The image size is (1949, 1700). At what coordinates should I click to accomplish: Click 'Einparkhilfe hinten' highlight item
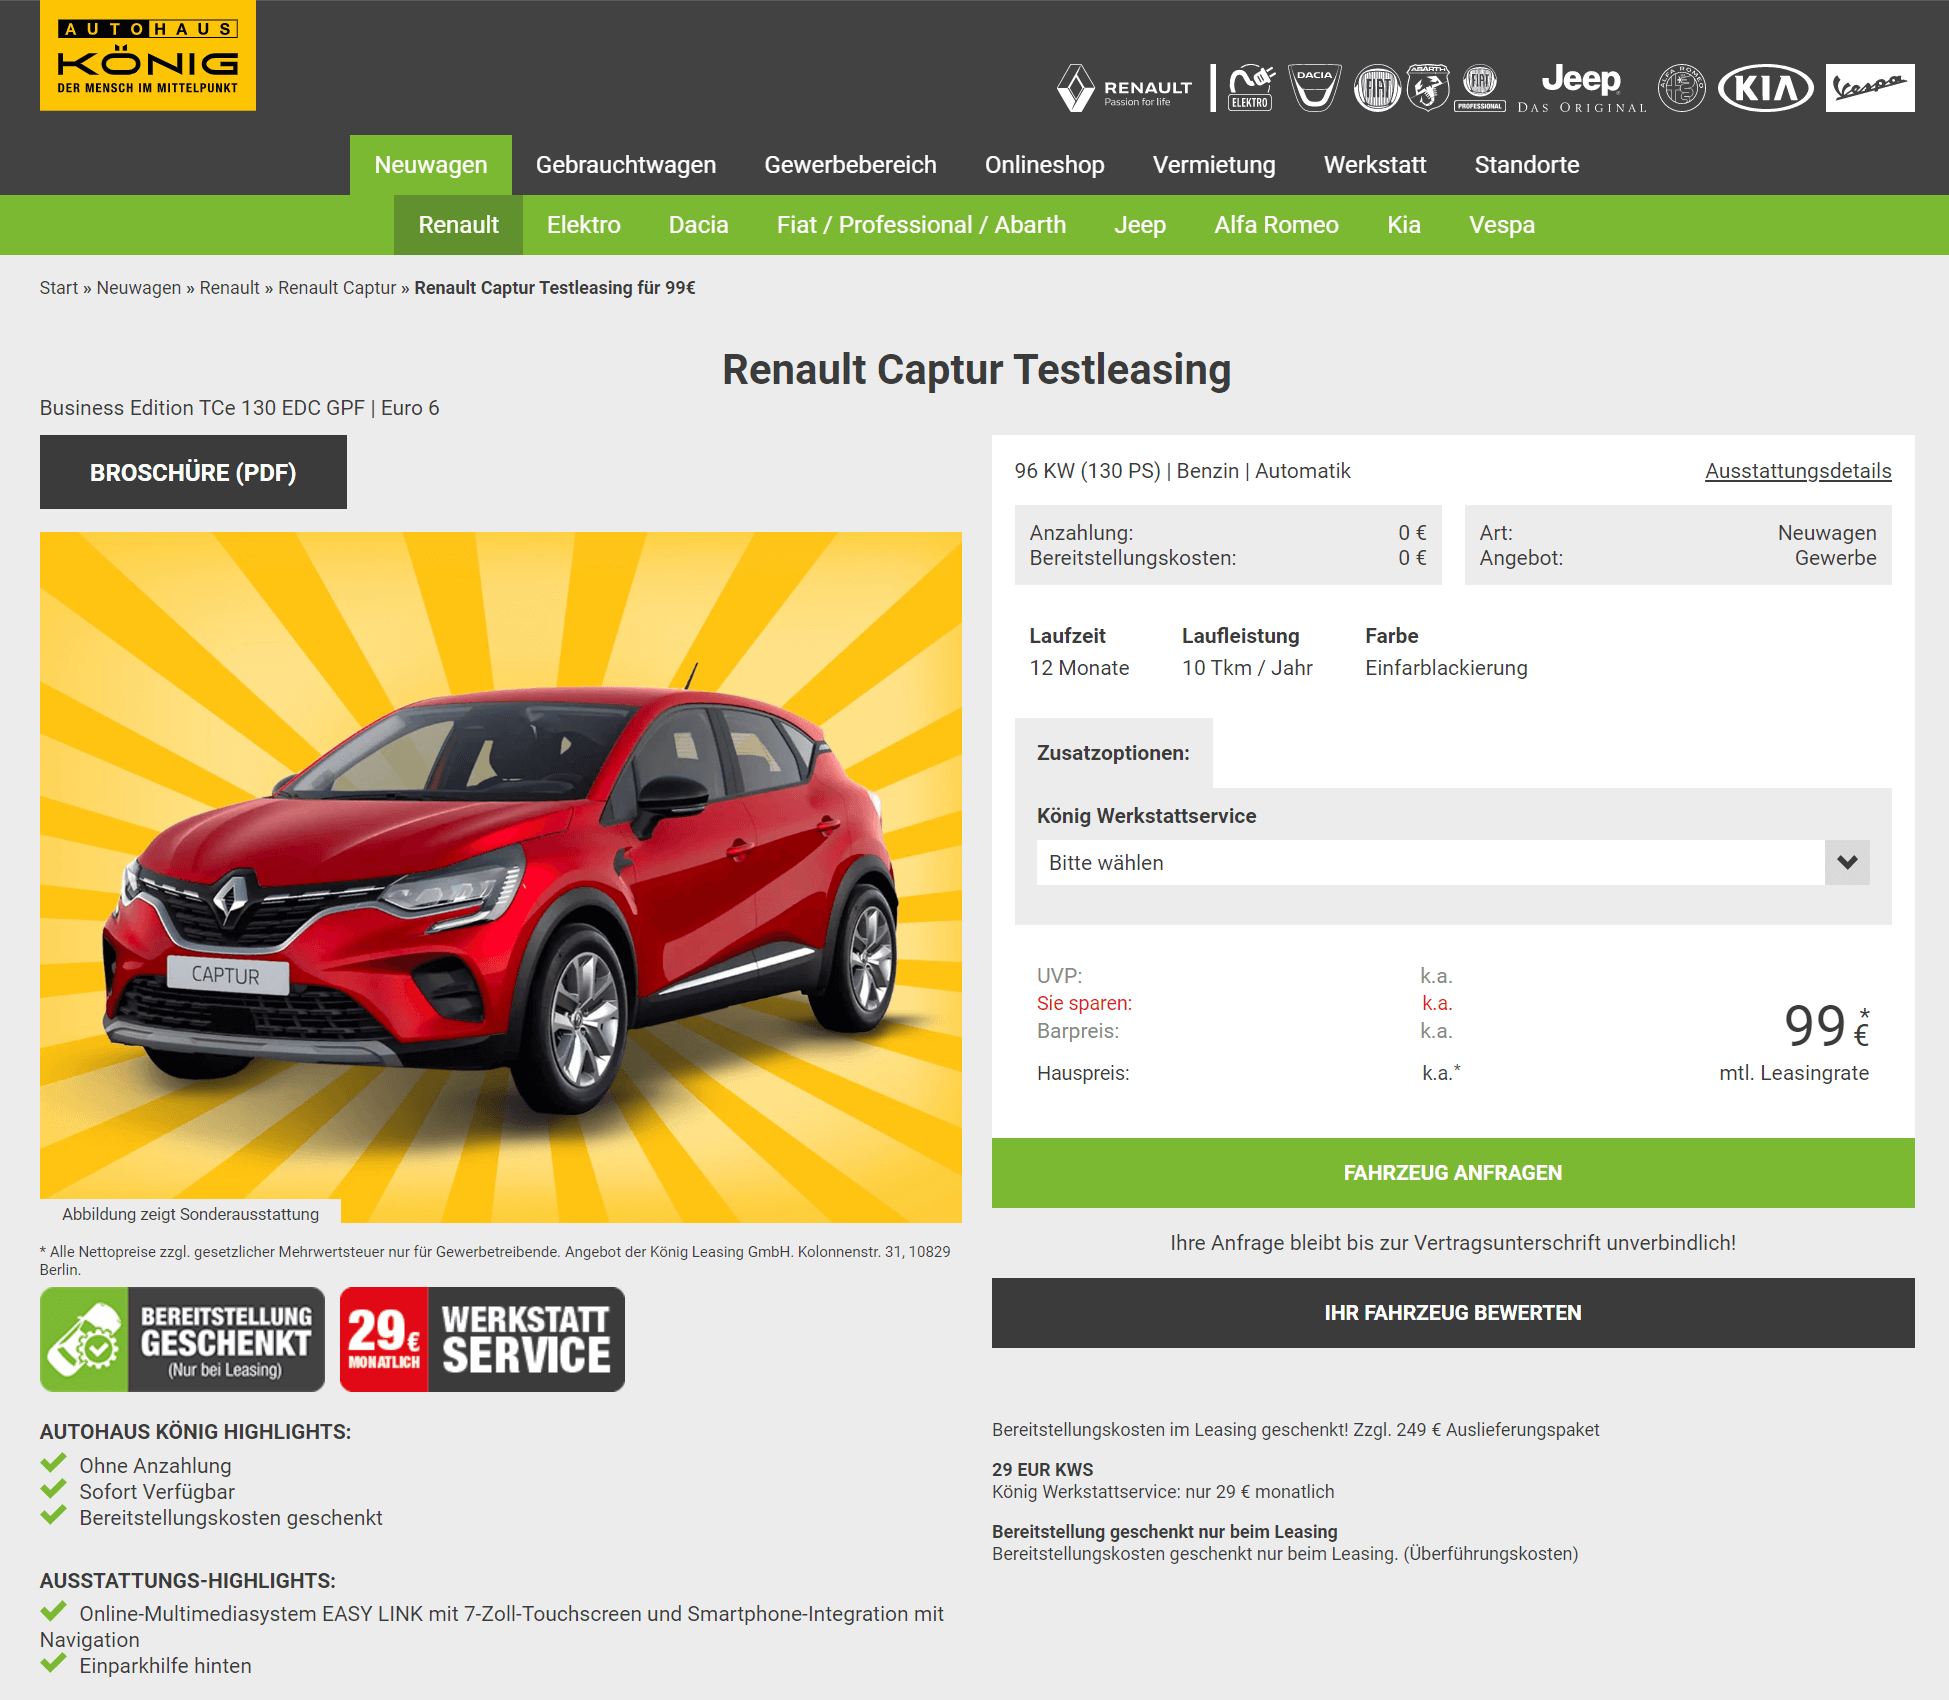pos(165,1666)
